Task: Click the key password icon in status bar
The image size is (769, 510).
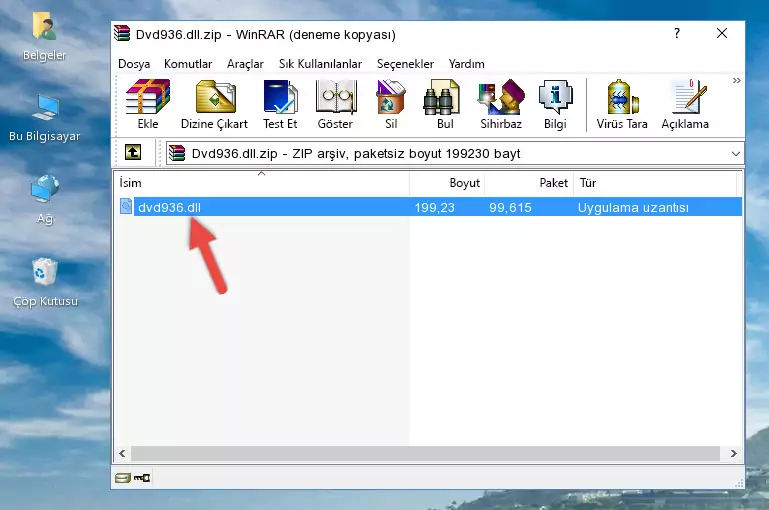Action: pos(142,478)
